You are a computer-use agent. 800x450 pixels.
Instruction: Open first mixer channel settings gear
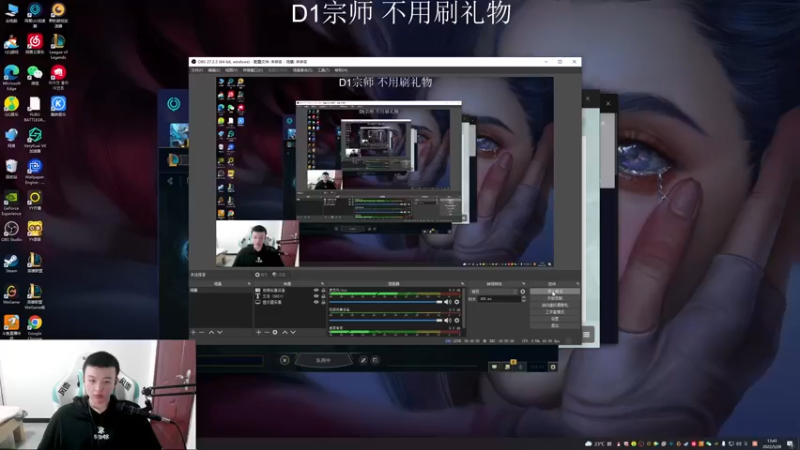coord(457,302)
